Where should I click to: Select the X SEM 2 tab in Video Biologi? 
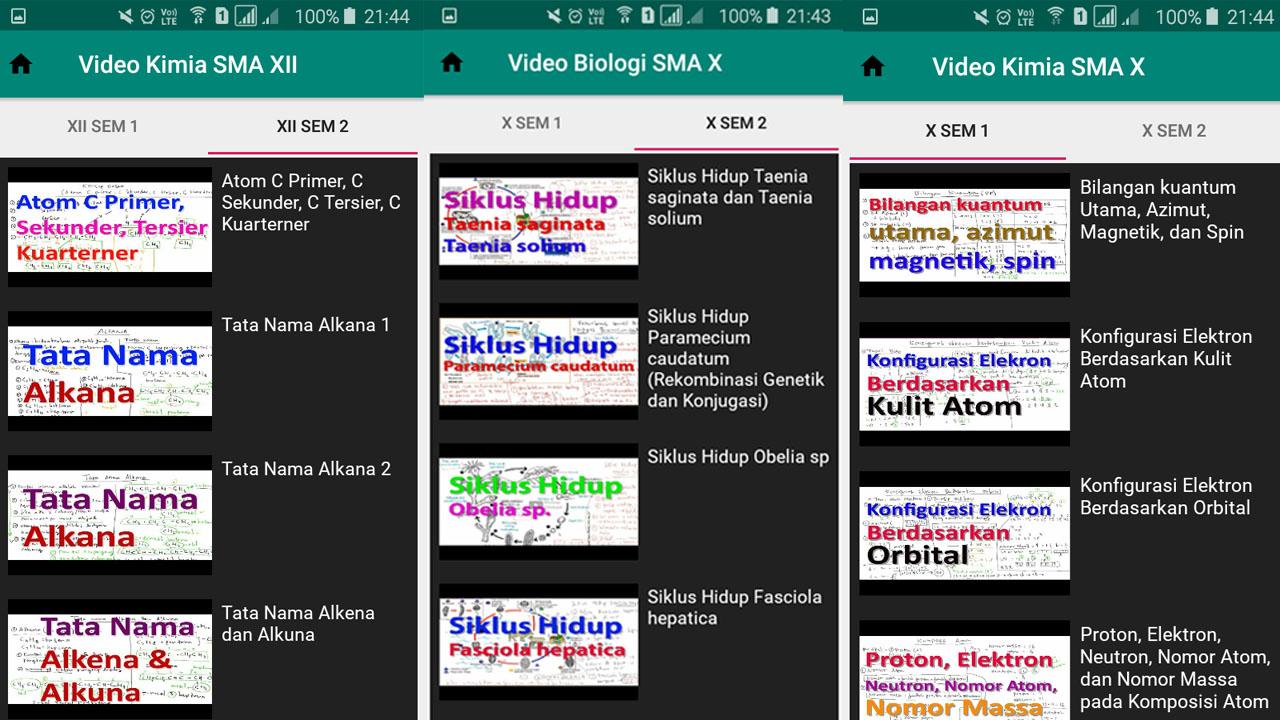(737, 123)
